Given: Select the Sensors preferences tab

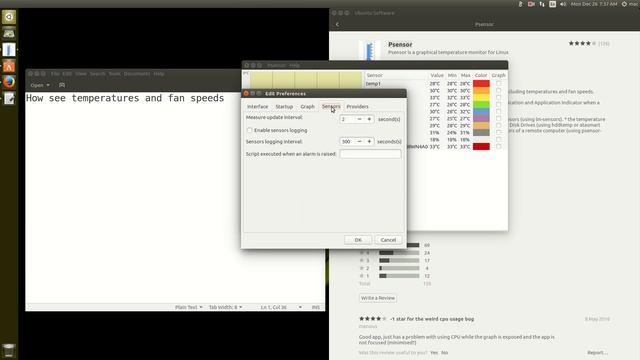Looking at the screenshot, I should (x=331, y=107).
